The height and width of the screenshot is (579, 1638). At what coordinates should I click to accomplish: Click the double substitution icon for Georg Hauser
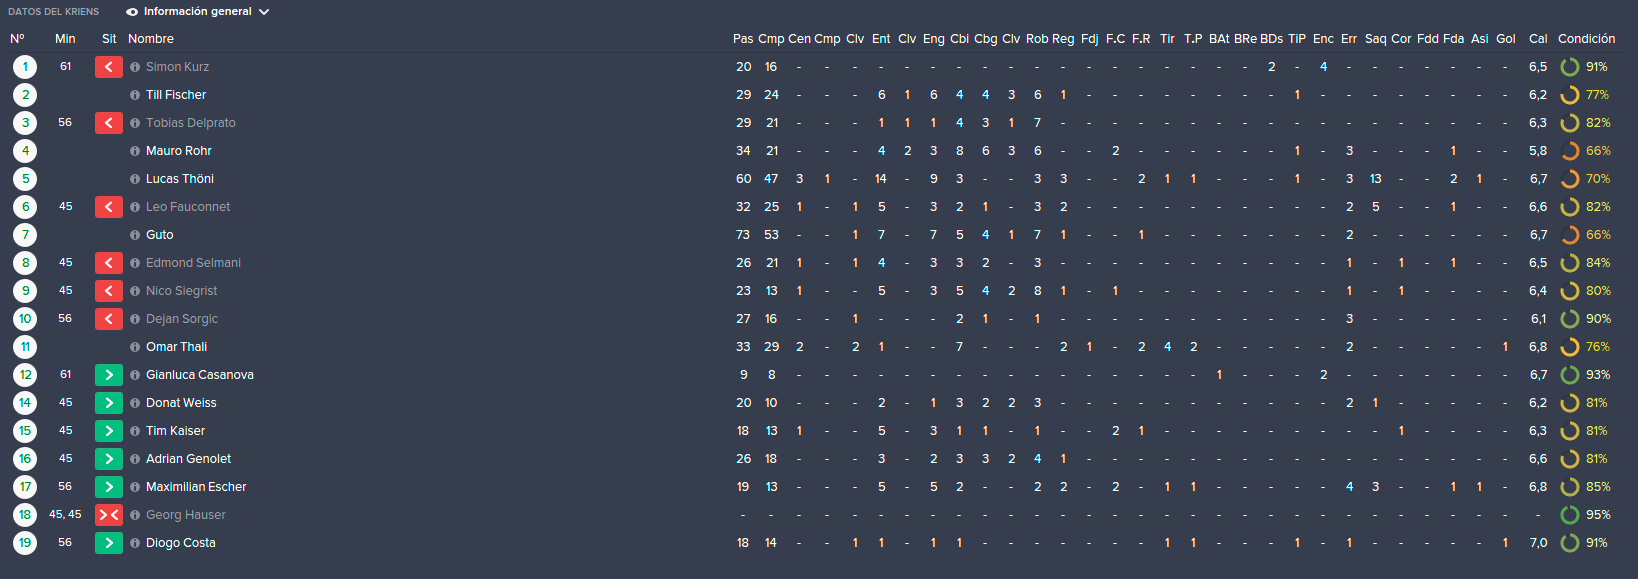tap(109, 515)
